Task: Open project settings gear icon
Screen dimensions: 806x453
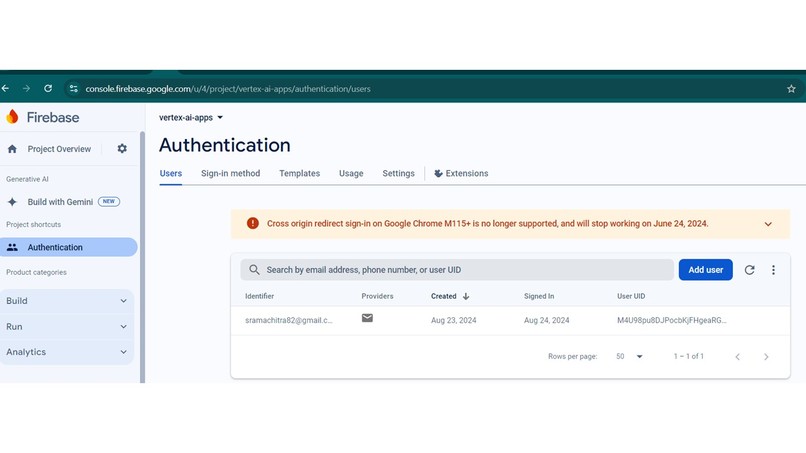Action: tap(122, 149)
